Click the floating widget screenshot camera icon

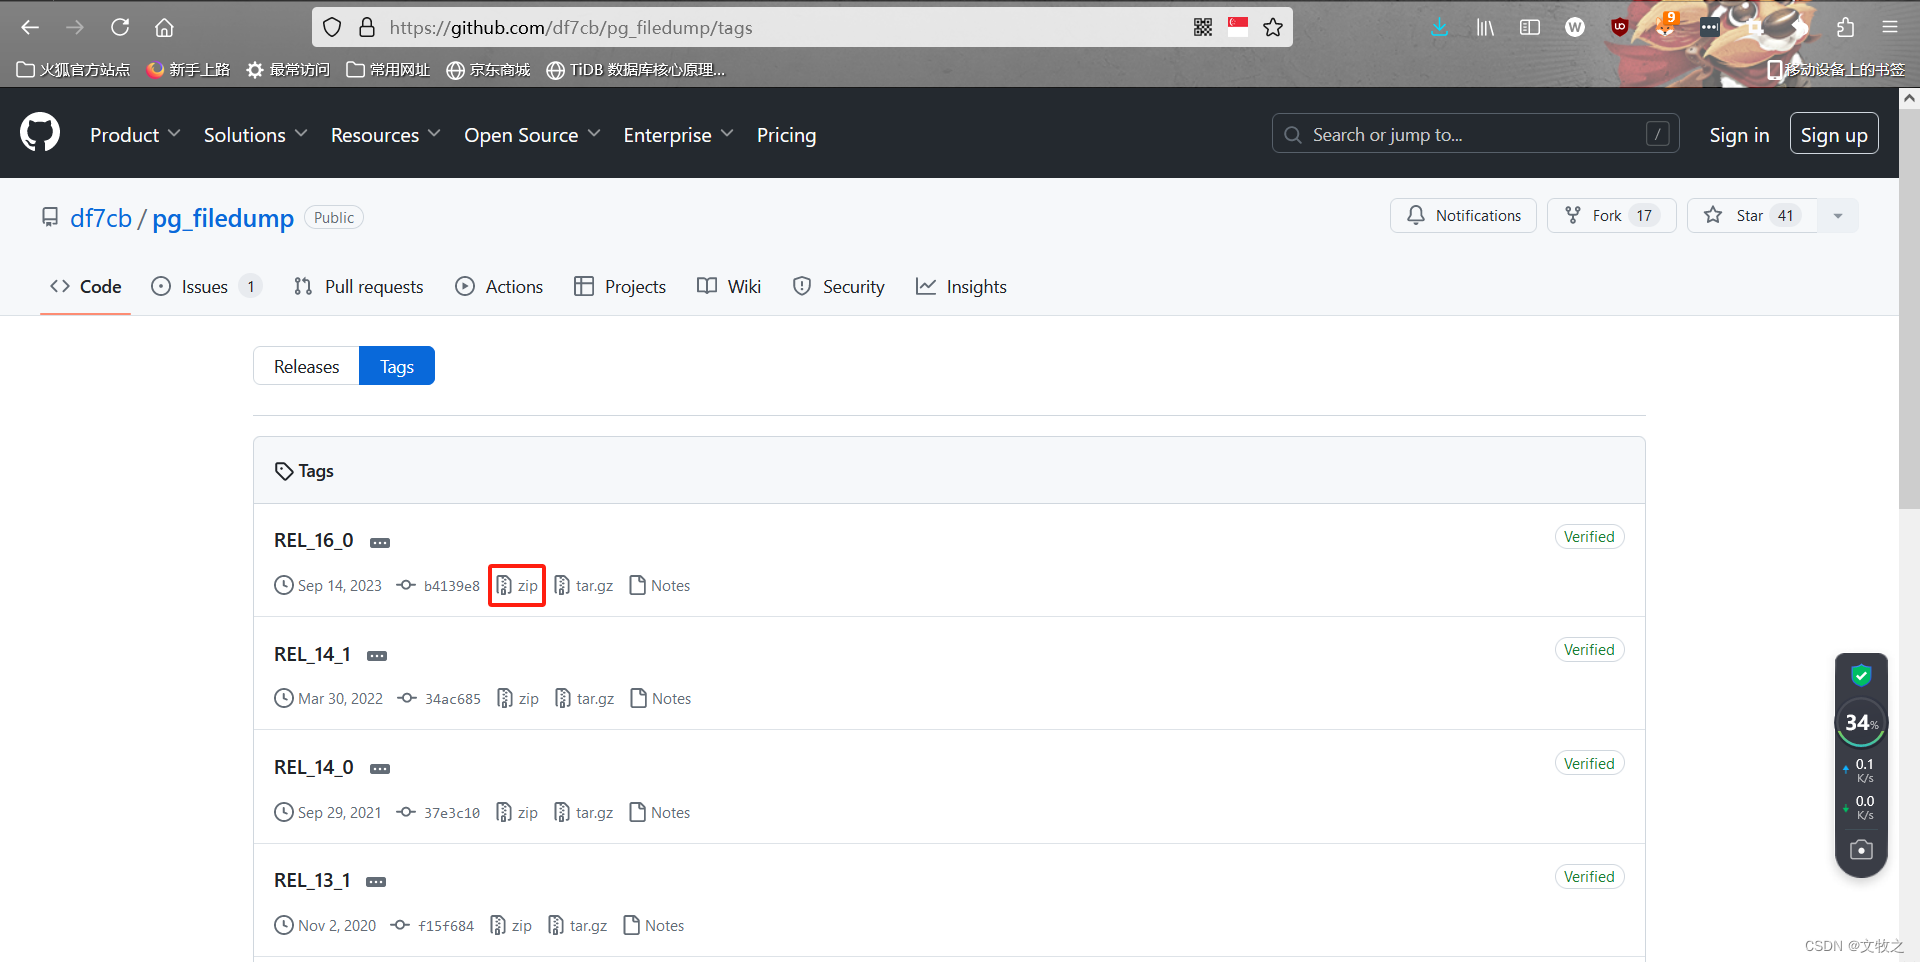1861,849
